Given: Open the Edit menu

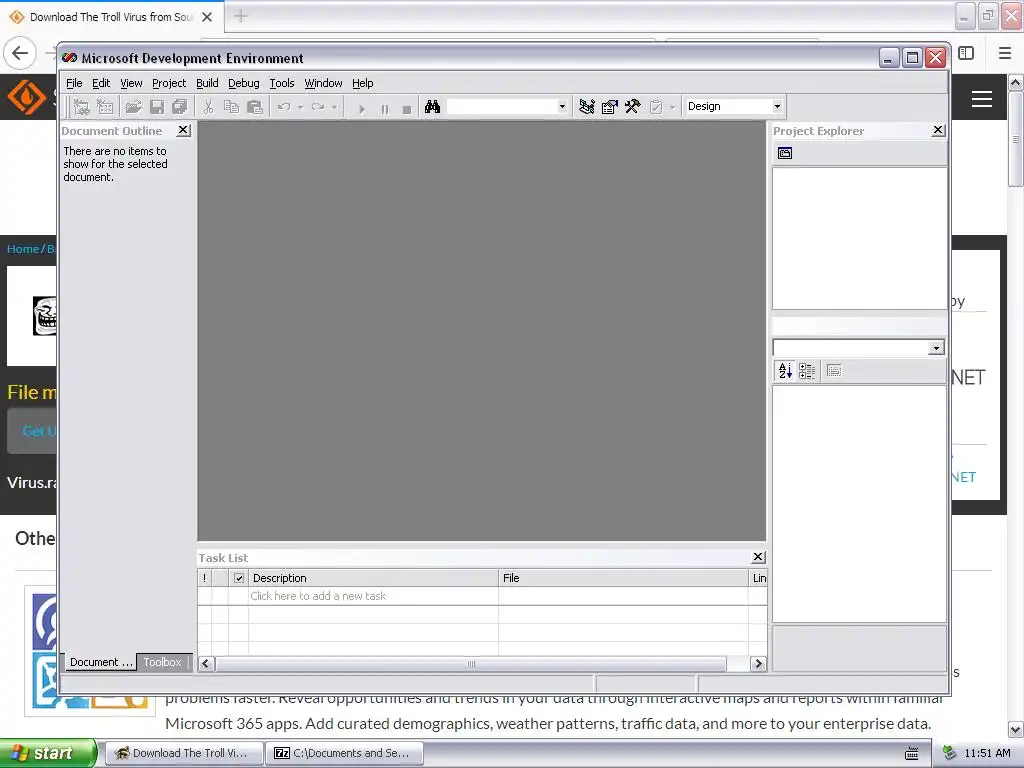Looking at the screenshot, I should coord(101,83).
